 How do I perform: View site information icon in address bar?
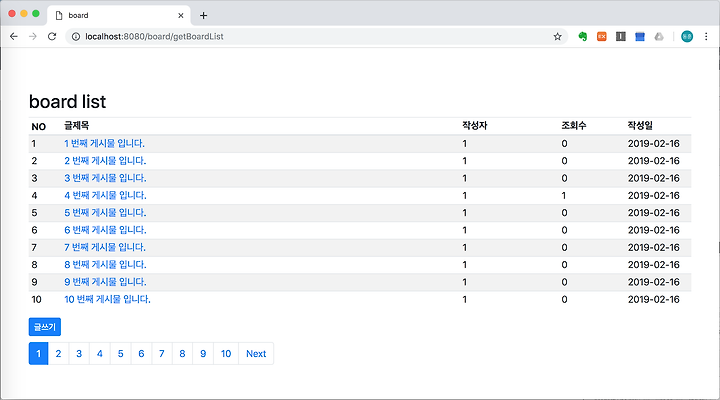(x=76, y=36)
